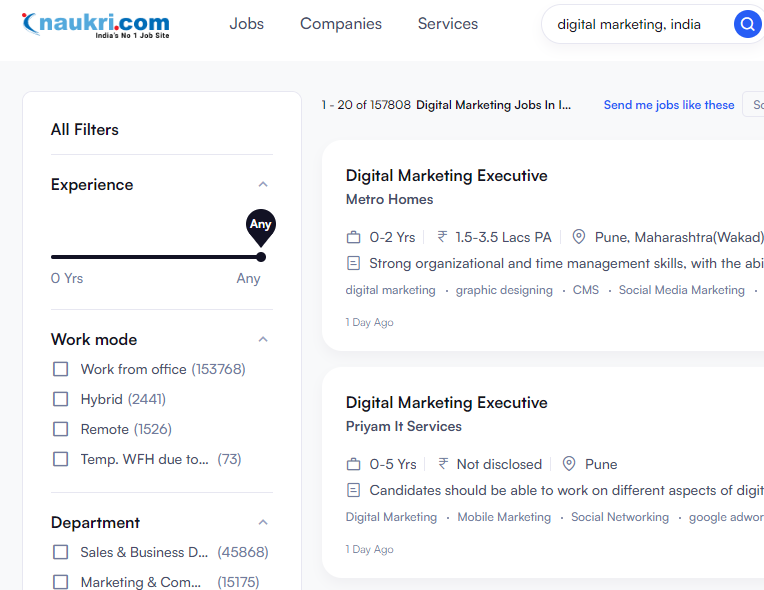The width and height of the screenshot is (764, 590).
Task: Click the google adwor... skill tag
Action: point(726,517)
